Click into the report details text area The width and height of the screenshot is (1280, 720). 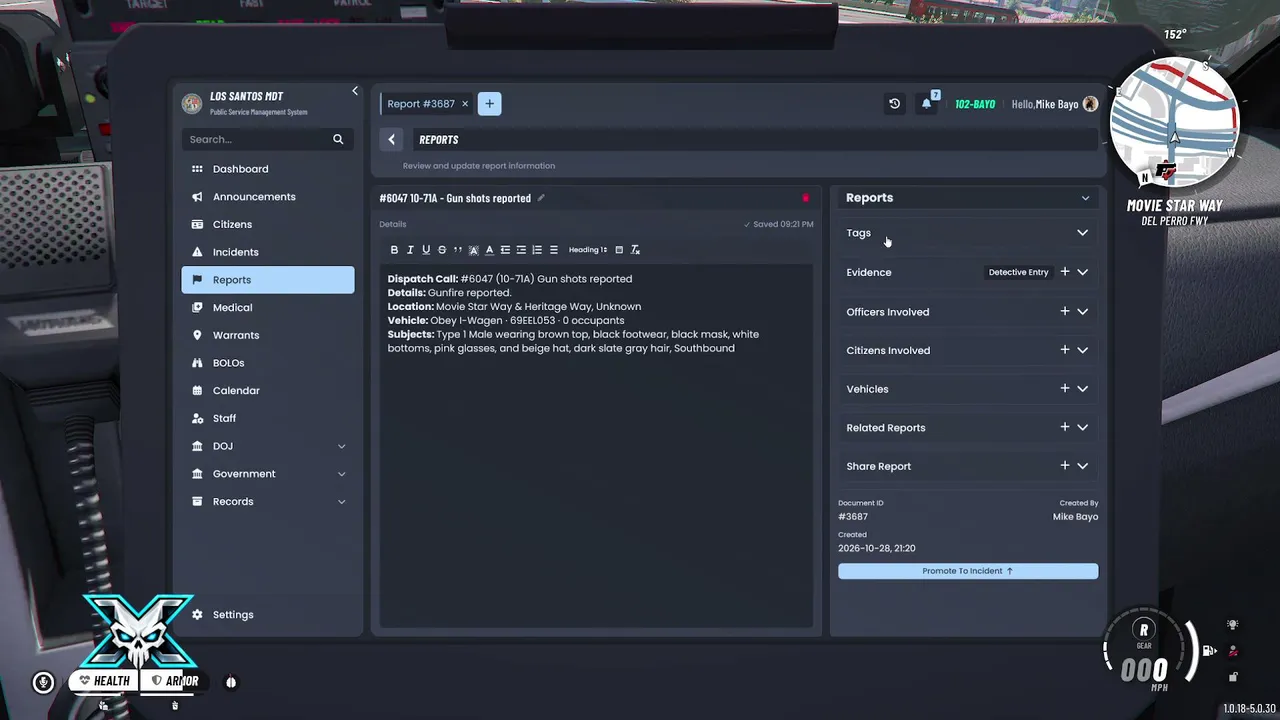pyautogui.click(x=596, y=445)
